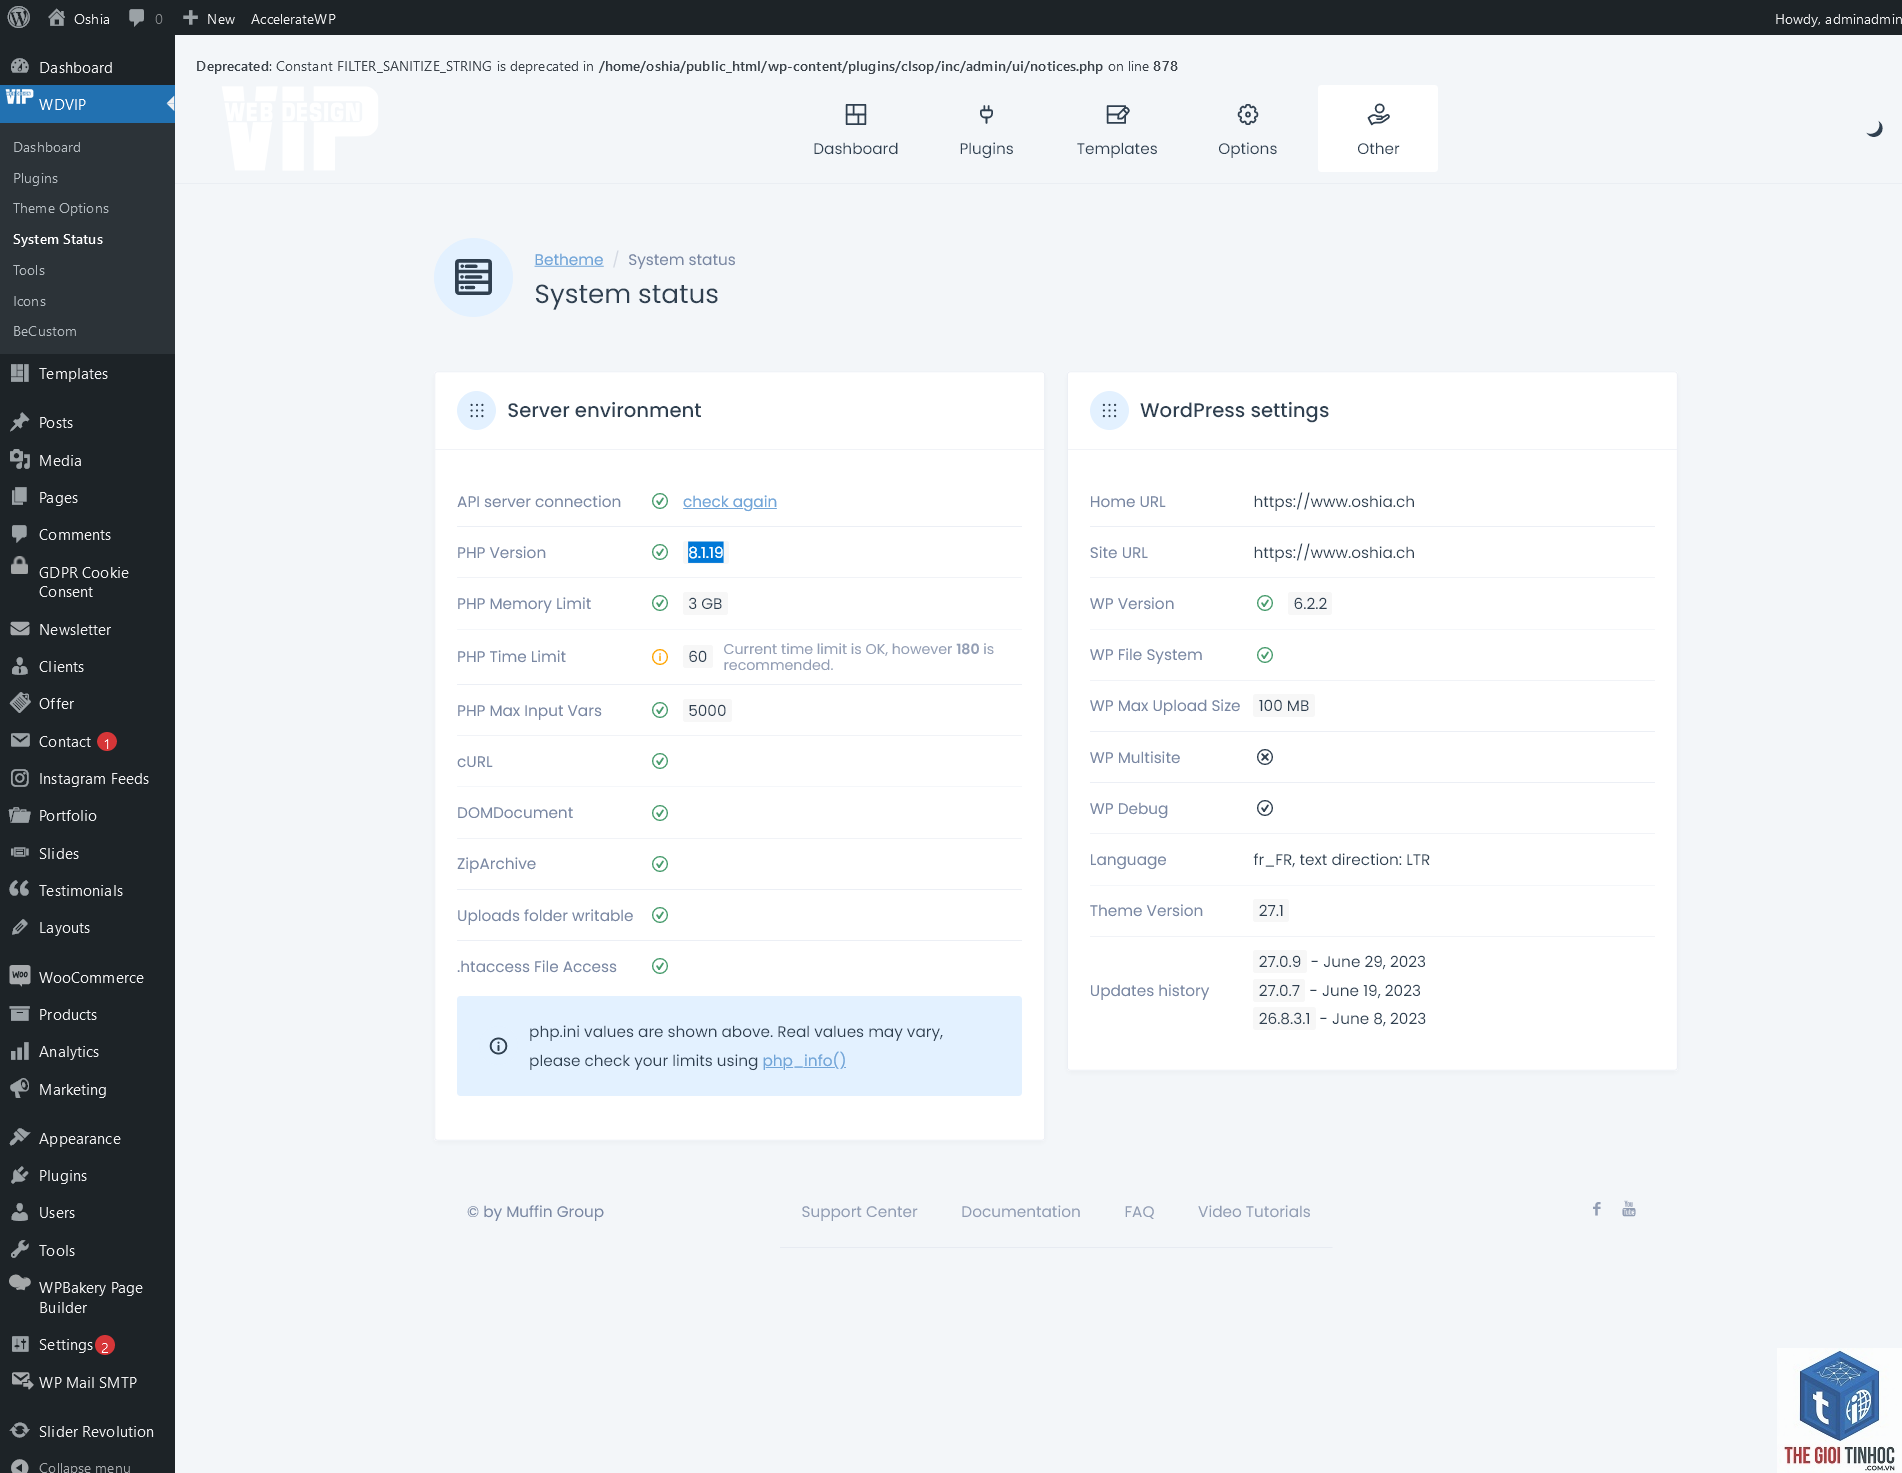1902x1473 pixels.
Task: Open the Templates tab in Betheme header
Action: pos(1117,129)
